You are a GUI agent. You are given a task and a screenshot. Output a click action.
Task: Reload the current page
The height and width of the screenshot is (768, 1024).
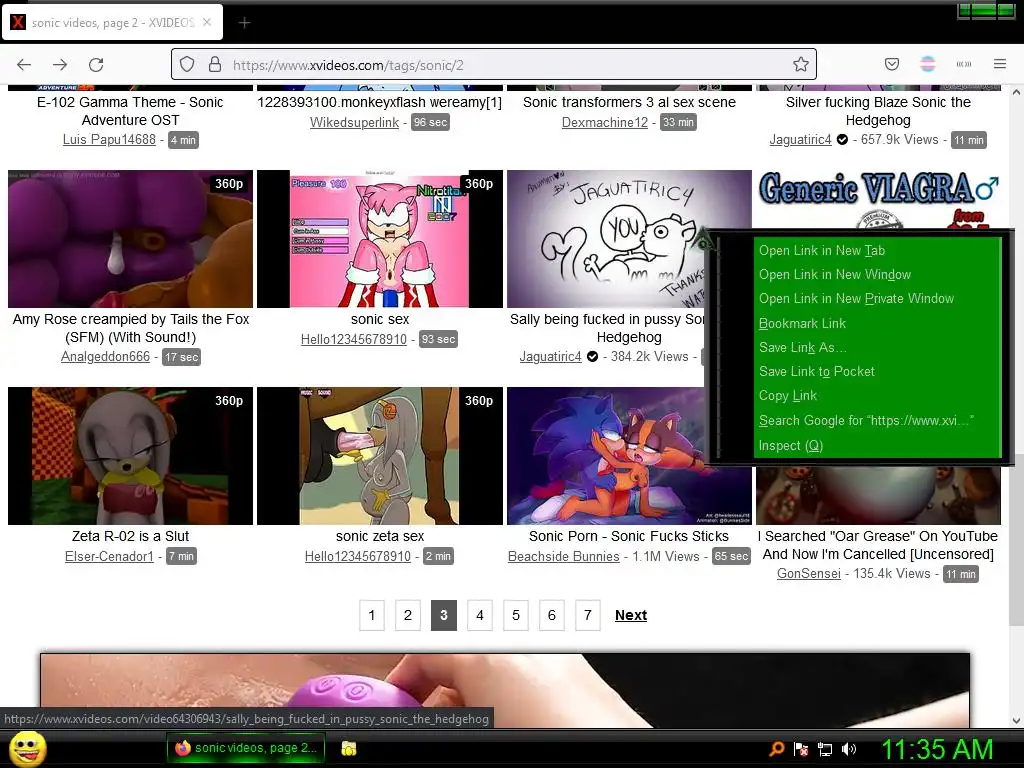pos(96,65)
